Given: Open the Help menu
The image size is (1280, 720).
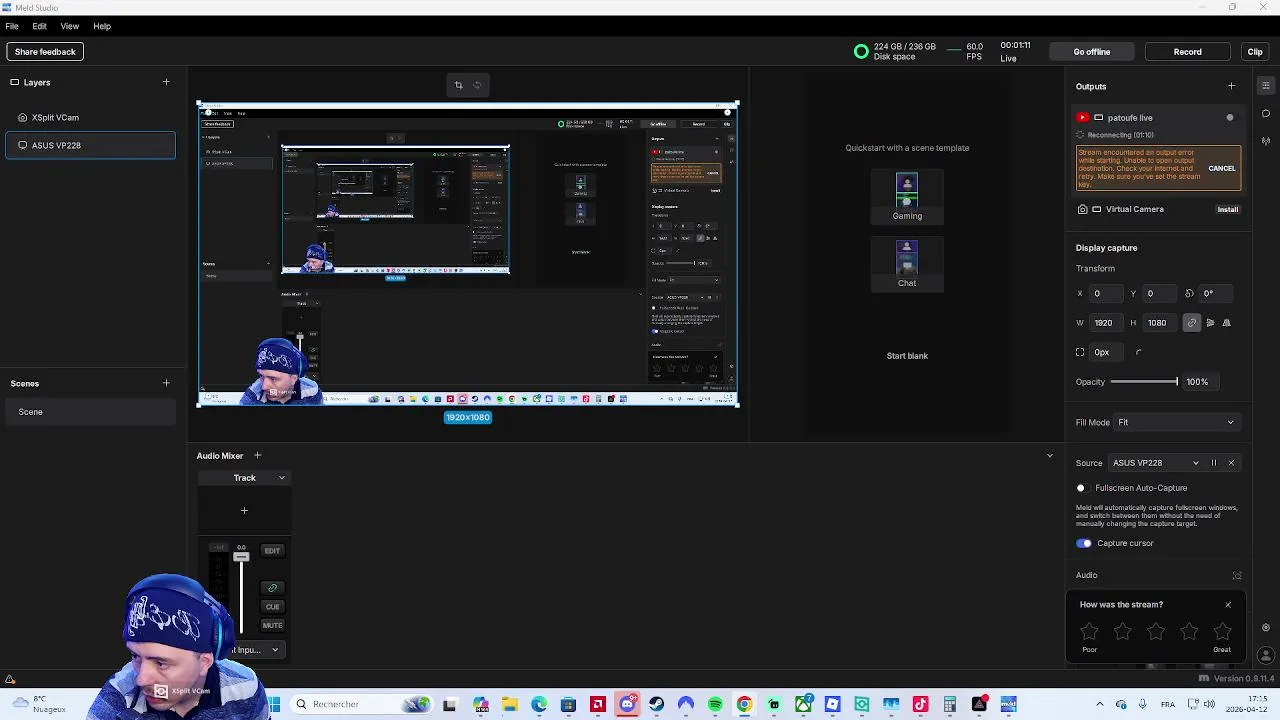Looking at the screenshot, I should point(102,26).
